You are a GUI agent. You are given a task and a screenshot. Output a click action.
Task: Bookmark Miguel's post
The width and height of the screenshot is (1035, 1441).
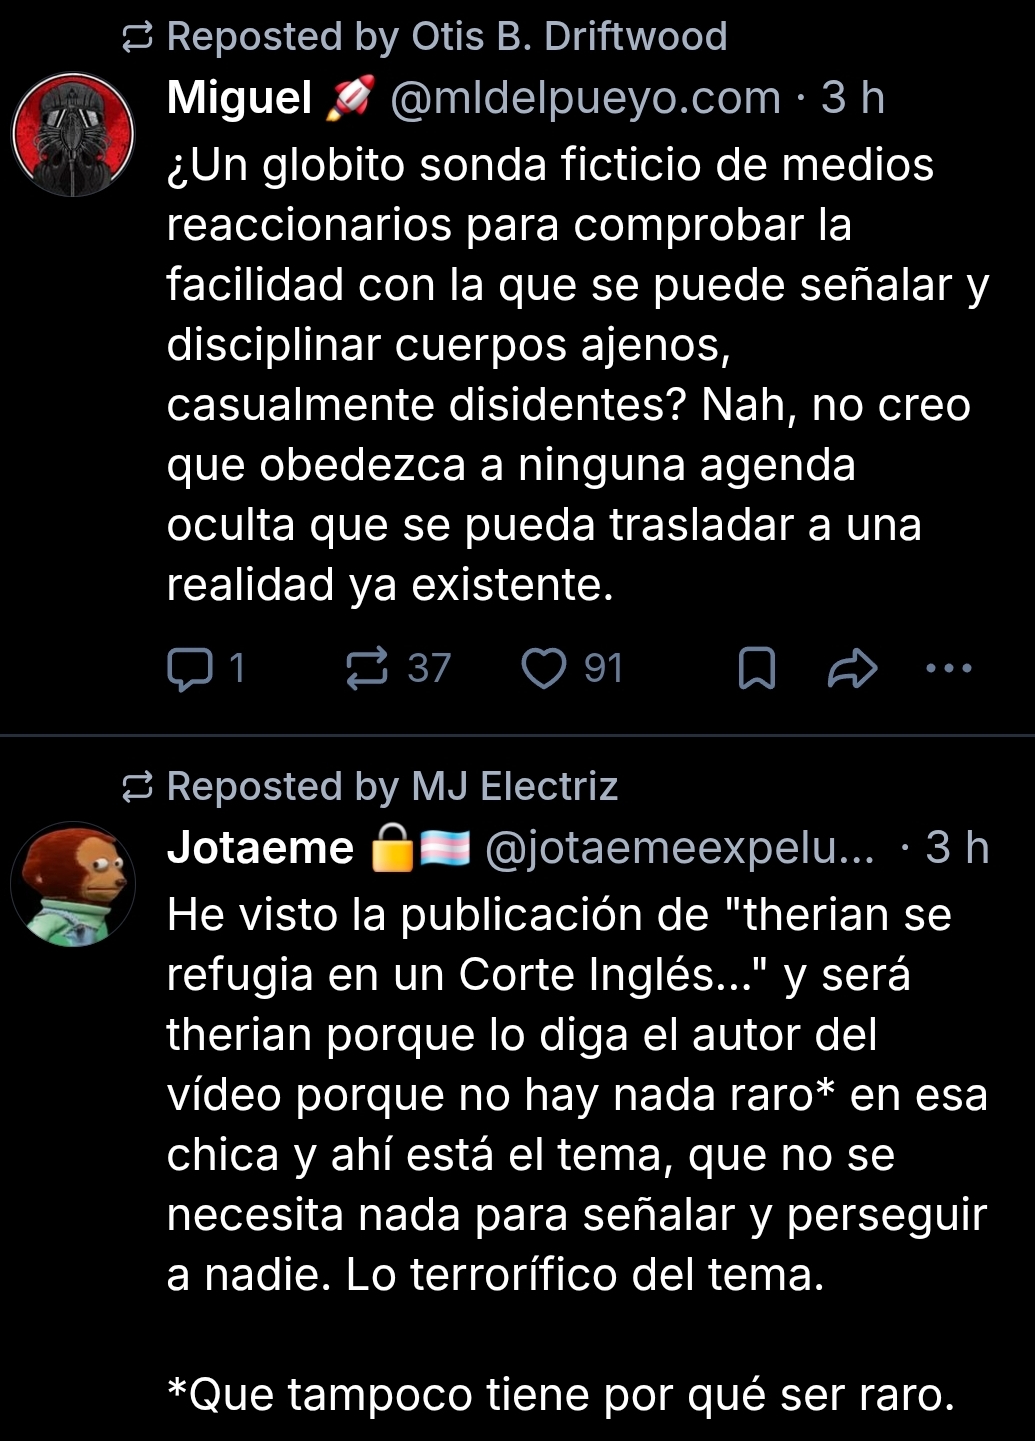(x=757, y=668)
